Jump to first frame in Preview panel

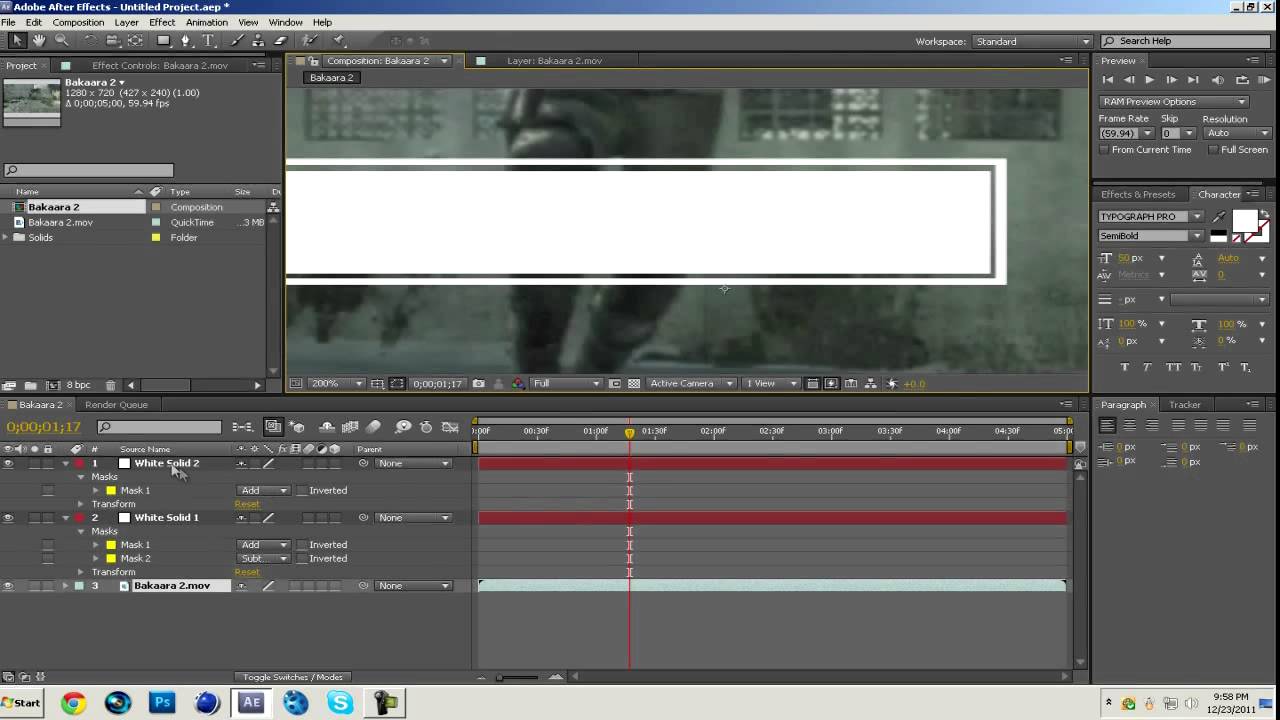point(1108,80)
